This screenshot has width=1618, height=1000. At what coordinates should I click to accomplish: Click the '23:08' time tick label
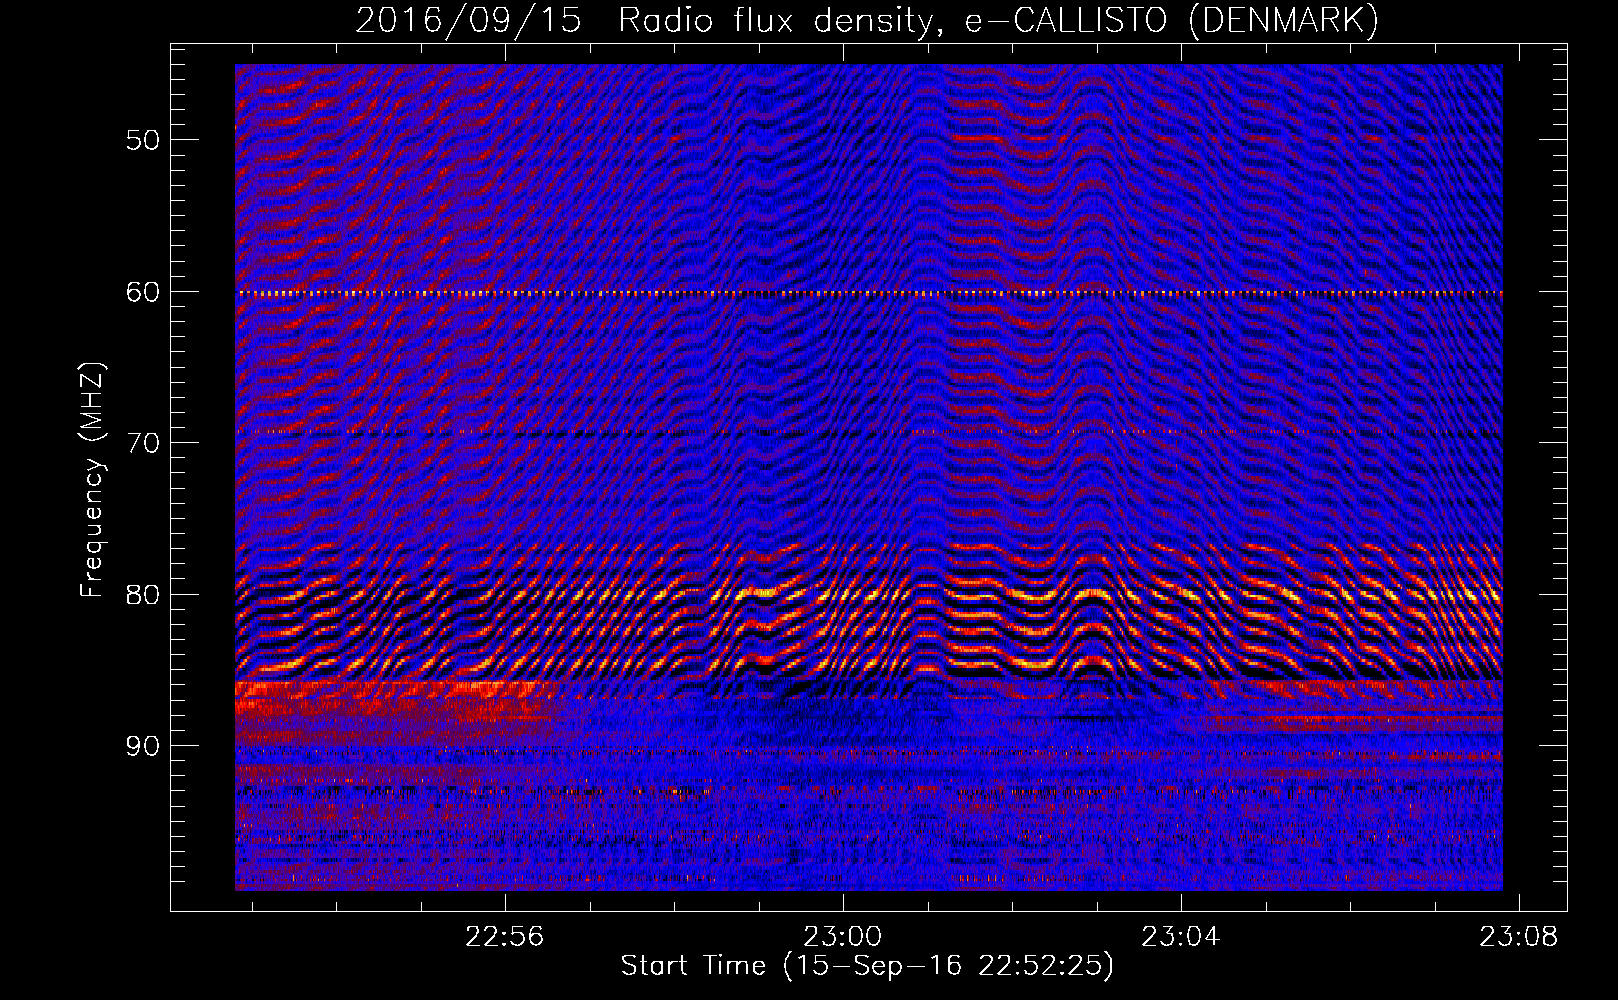(1519, 936)
